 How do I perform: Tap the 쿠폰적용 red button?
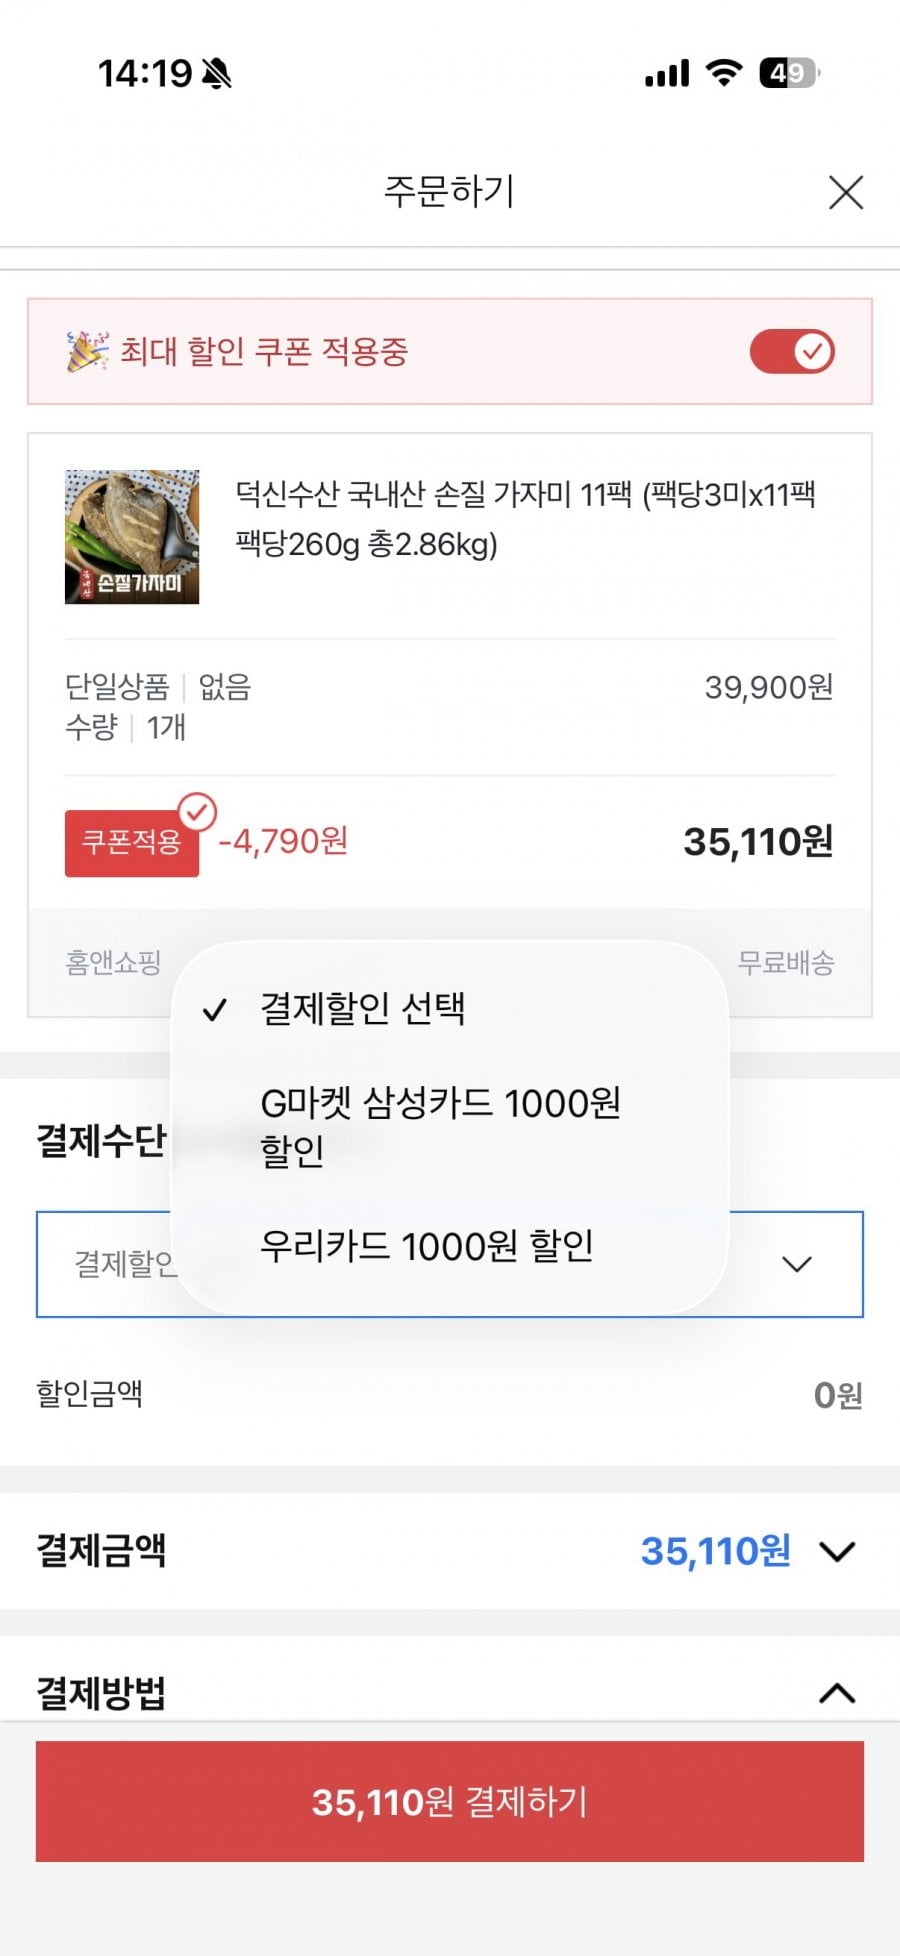click(131, 843)
